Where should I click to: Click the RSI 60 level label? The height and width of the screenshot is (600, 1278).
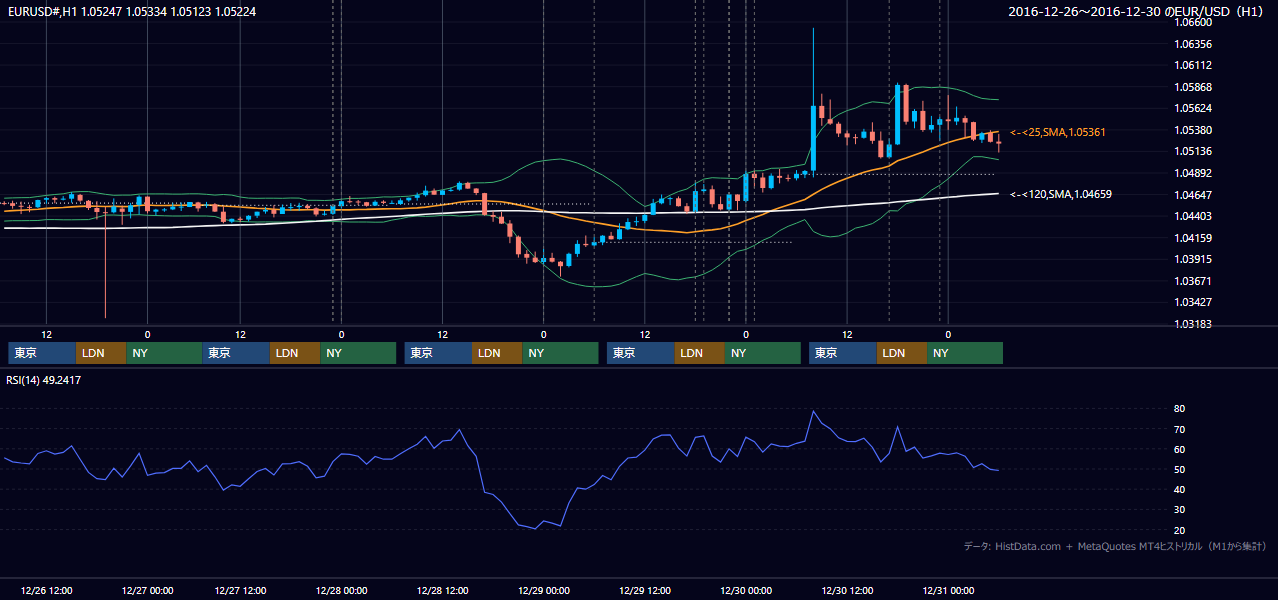coord(1180,449)
